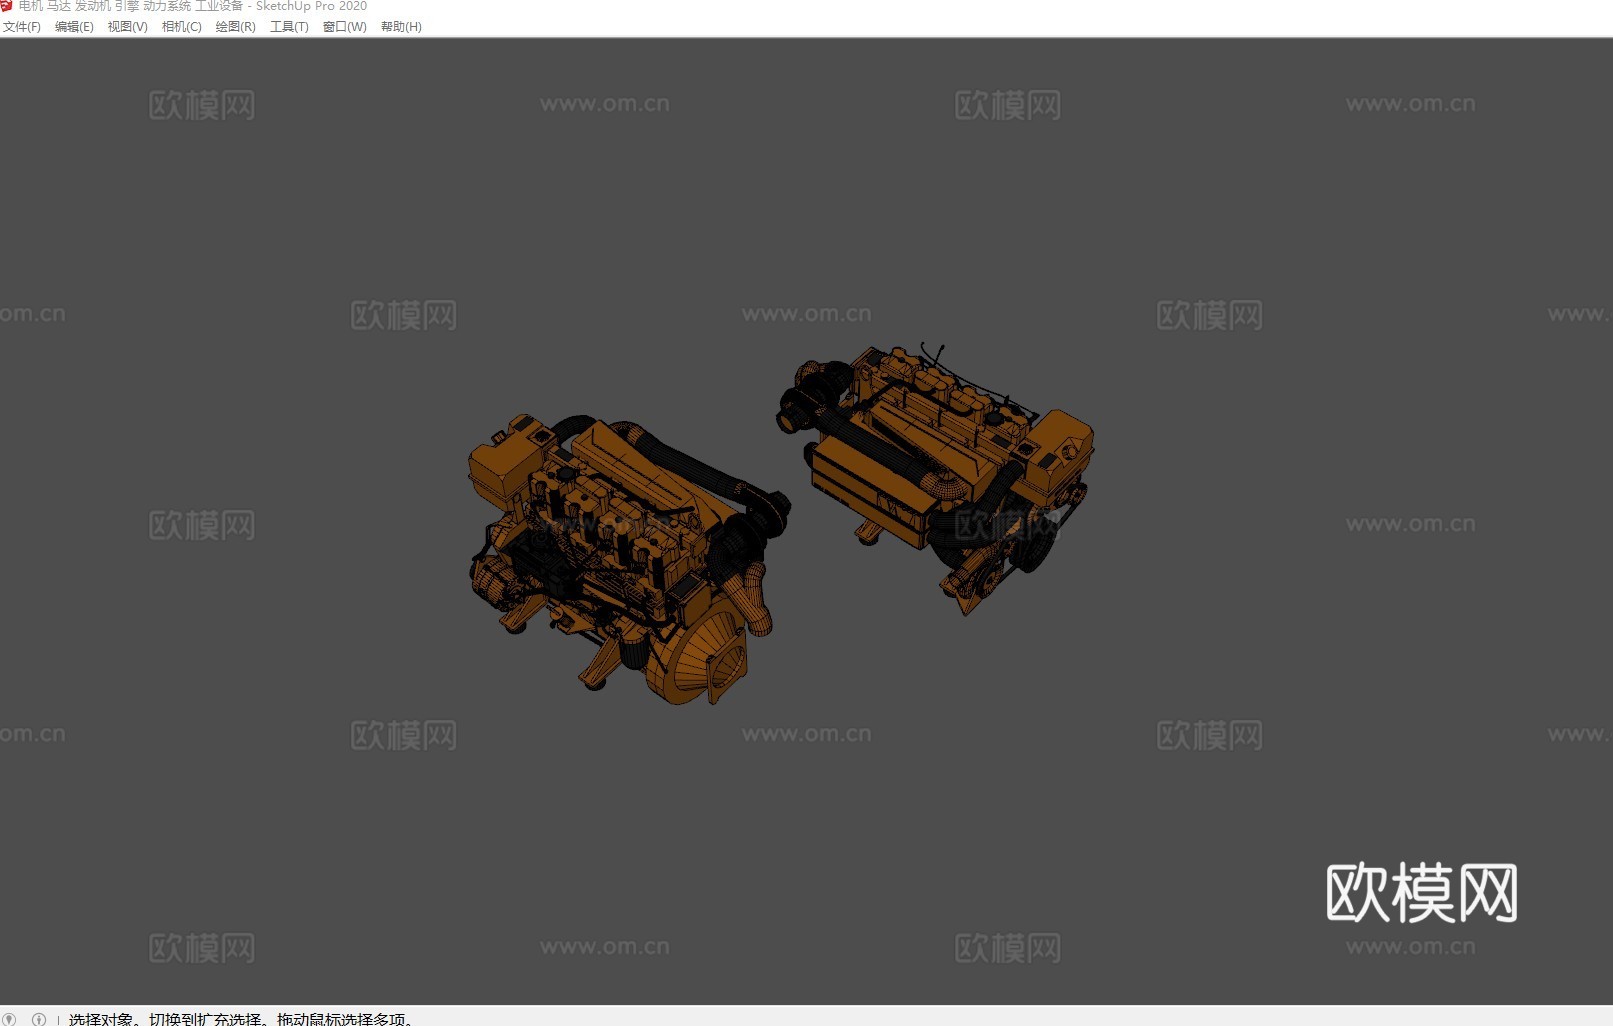Click the geo-location pin icon in status bar
1613x1026 pixels.
[10, 1019]
